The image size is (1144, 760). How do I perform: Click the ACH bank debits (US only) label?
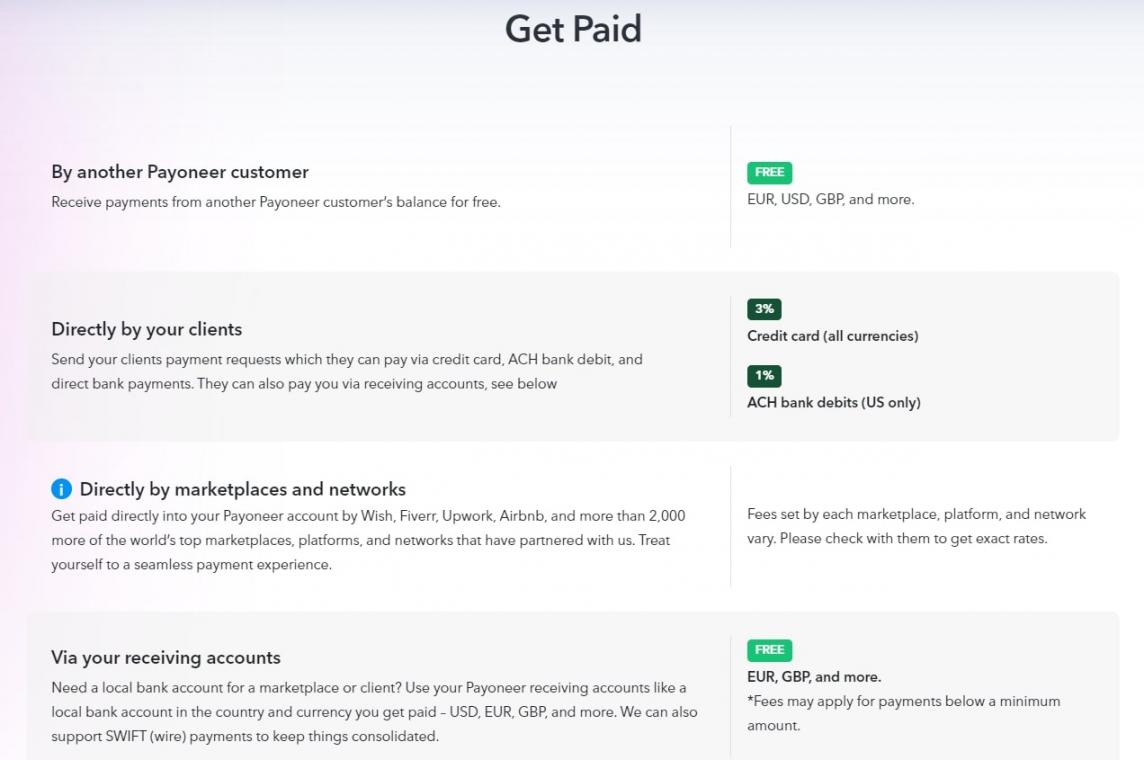click(x=833, y=402)
